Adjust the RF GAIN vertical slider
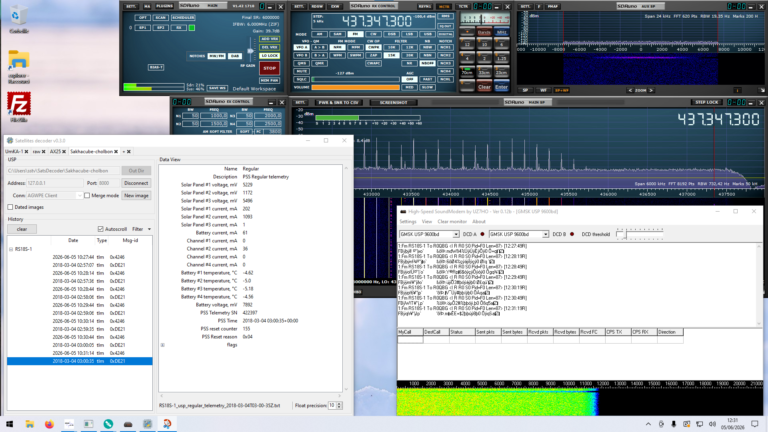Viewport: 768px width, 432px height. (x=250, y=51)
